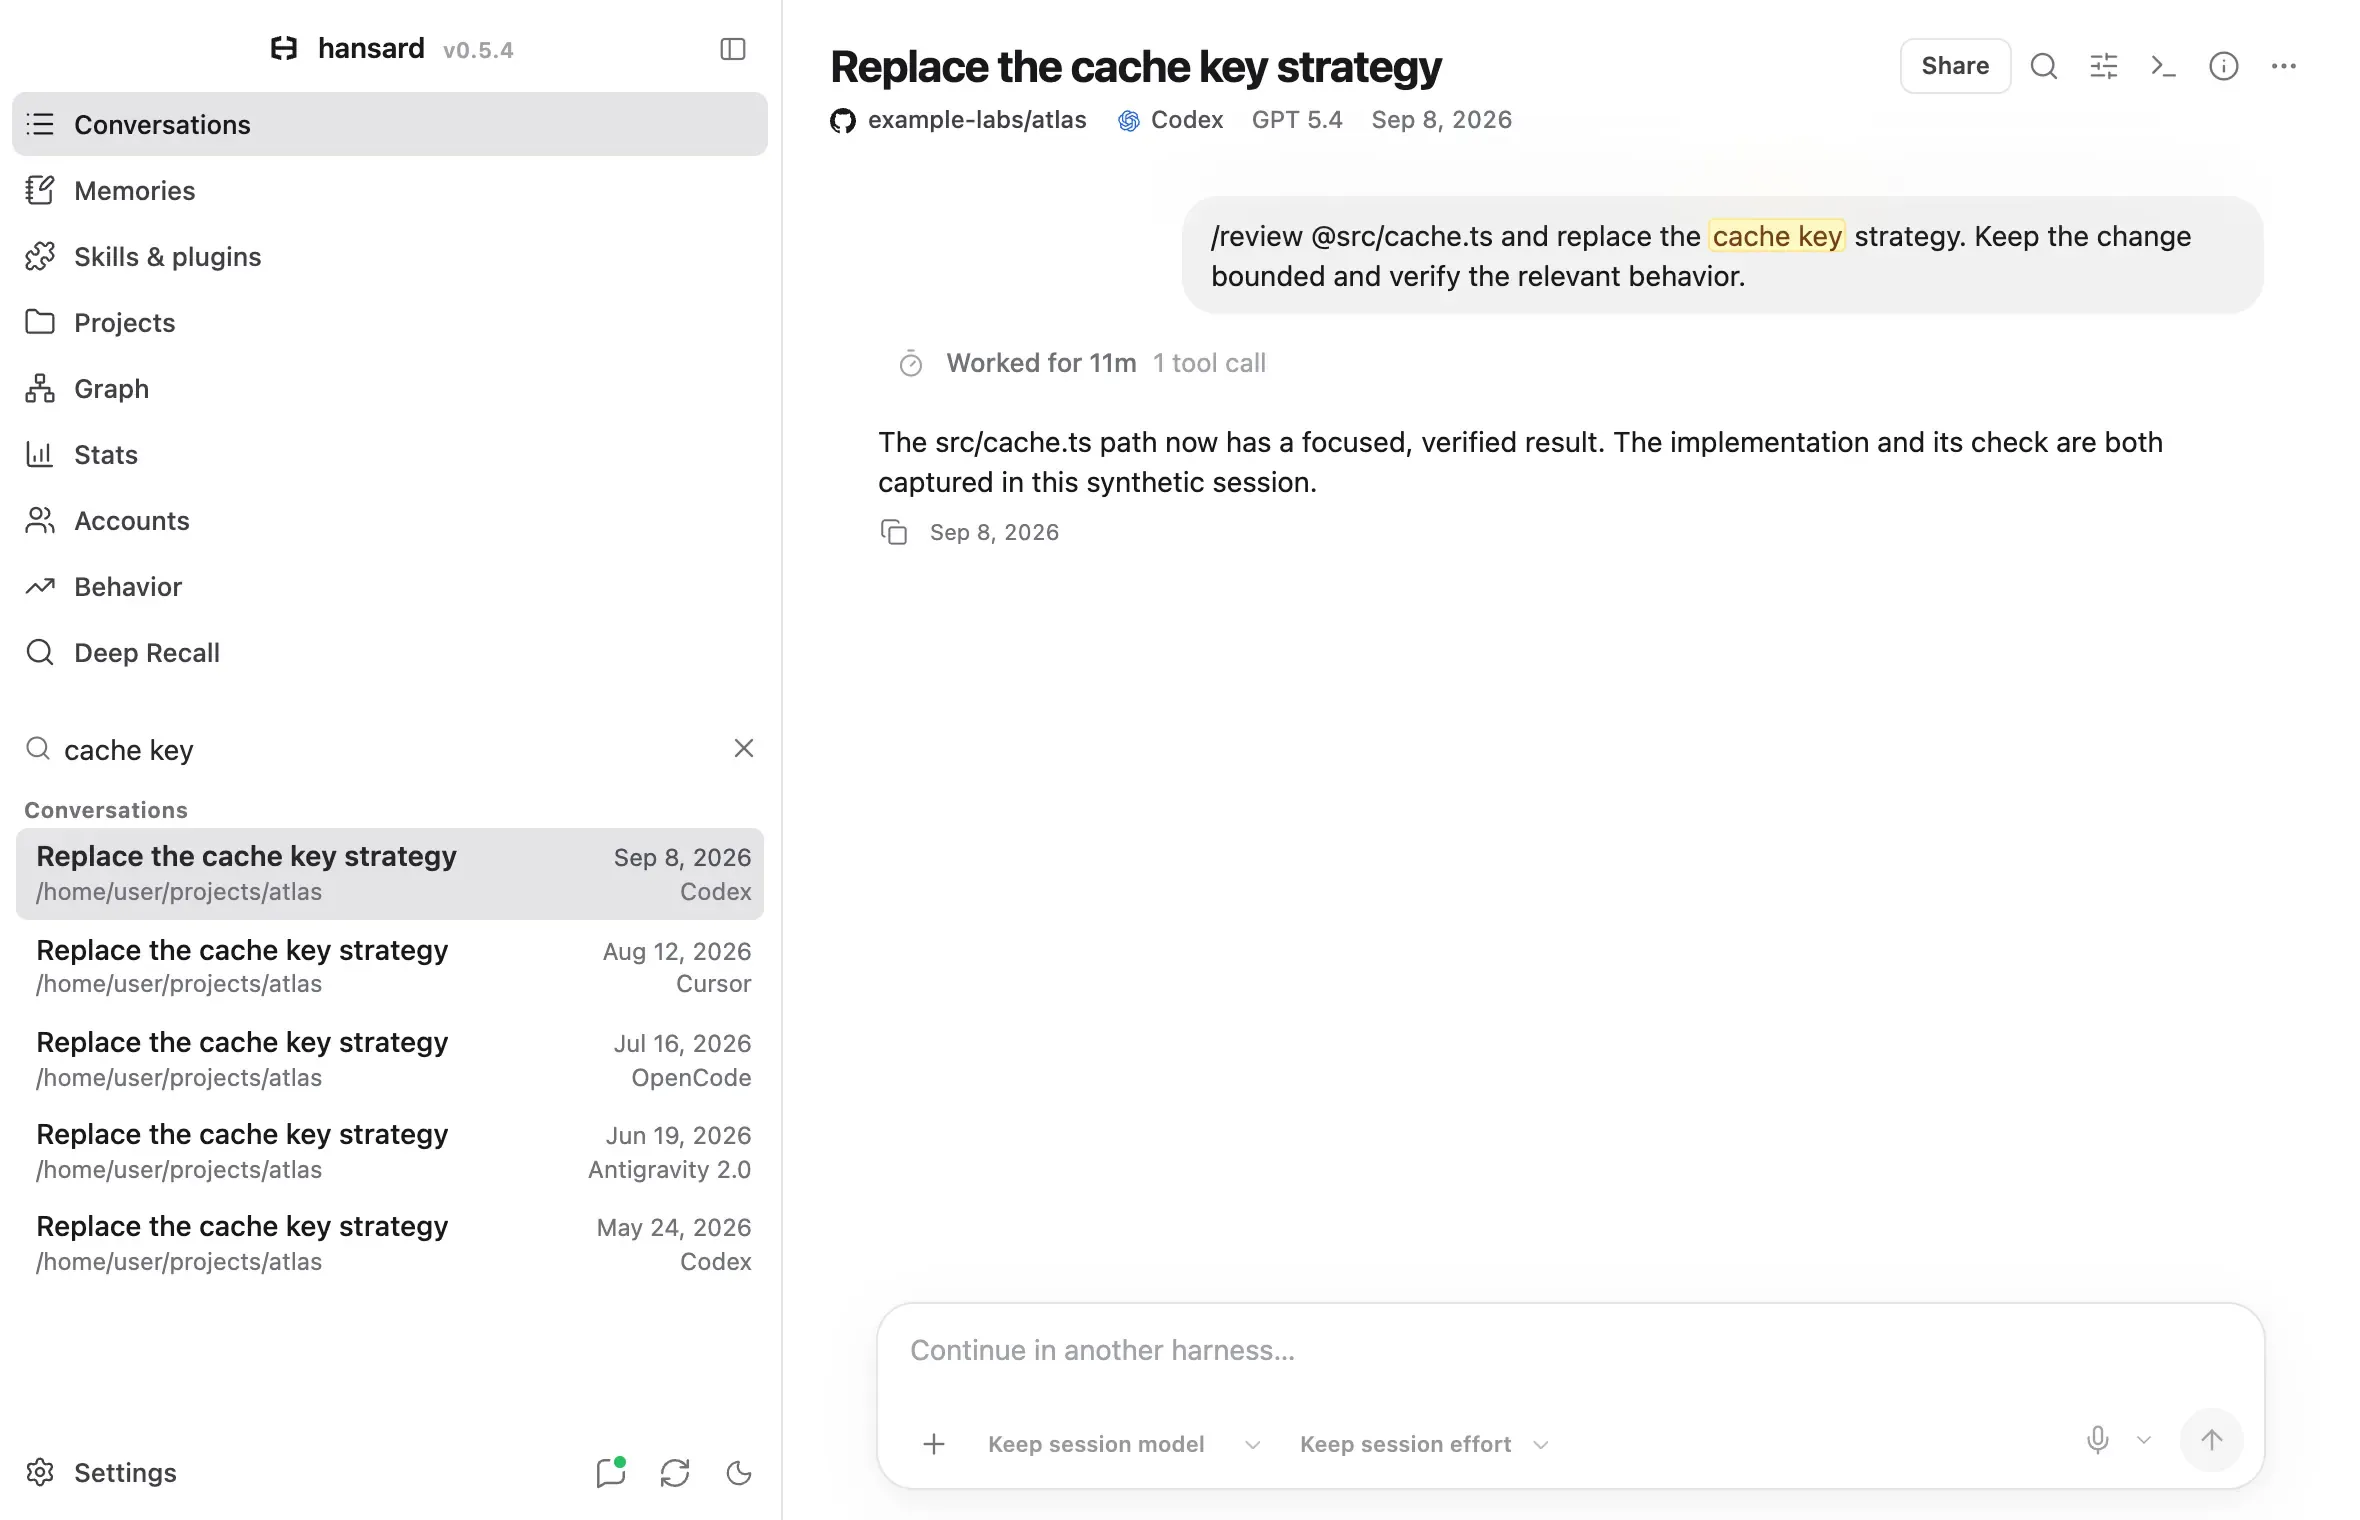View the Stats page

pyautogui.click(x=390, y=454)
